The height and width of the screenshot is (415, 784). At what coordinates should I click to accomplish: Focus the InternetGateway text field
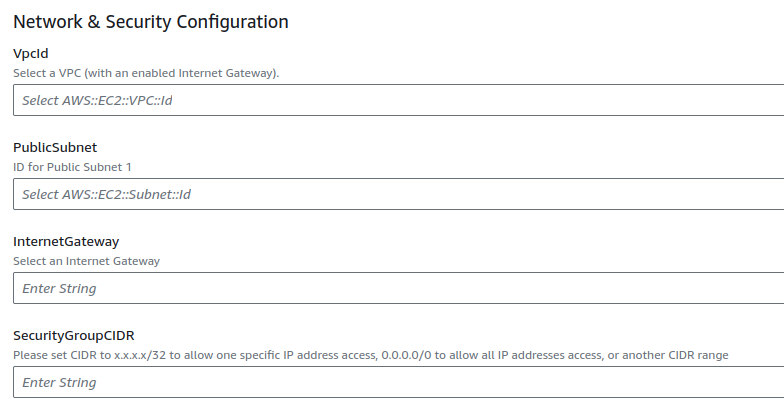pos(400,288)
